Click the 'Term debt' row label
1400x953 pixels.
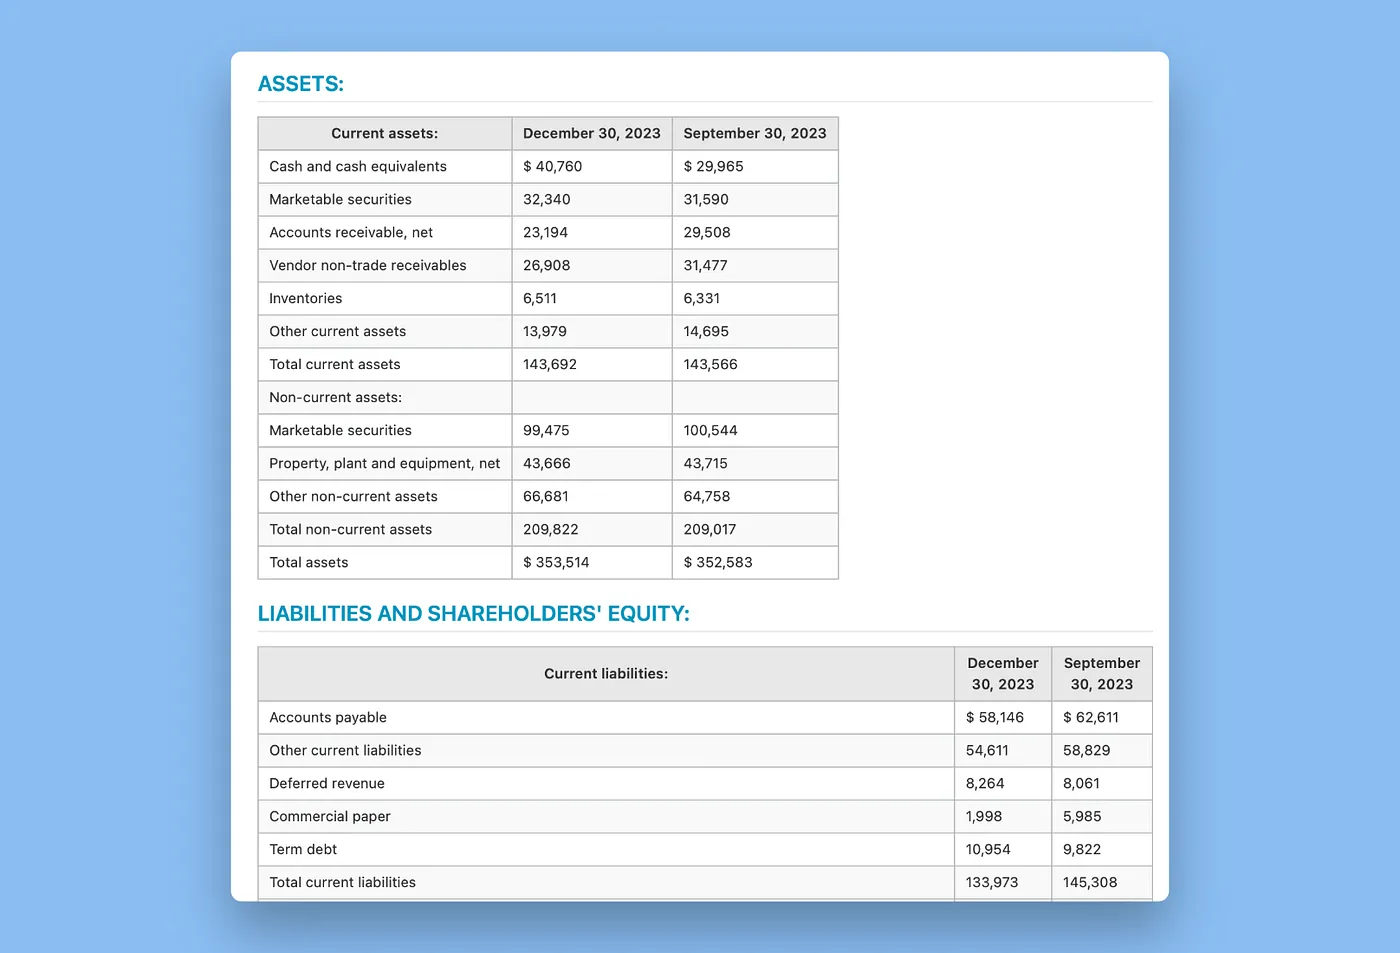(x=303, y=850)
